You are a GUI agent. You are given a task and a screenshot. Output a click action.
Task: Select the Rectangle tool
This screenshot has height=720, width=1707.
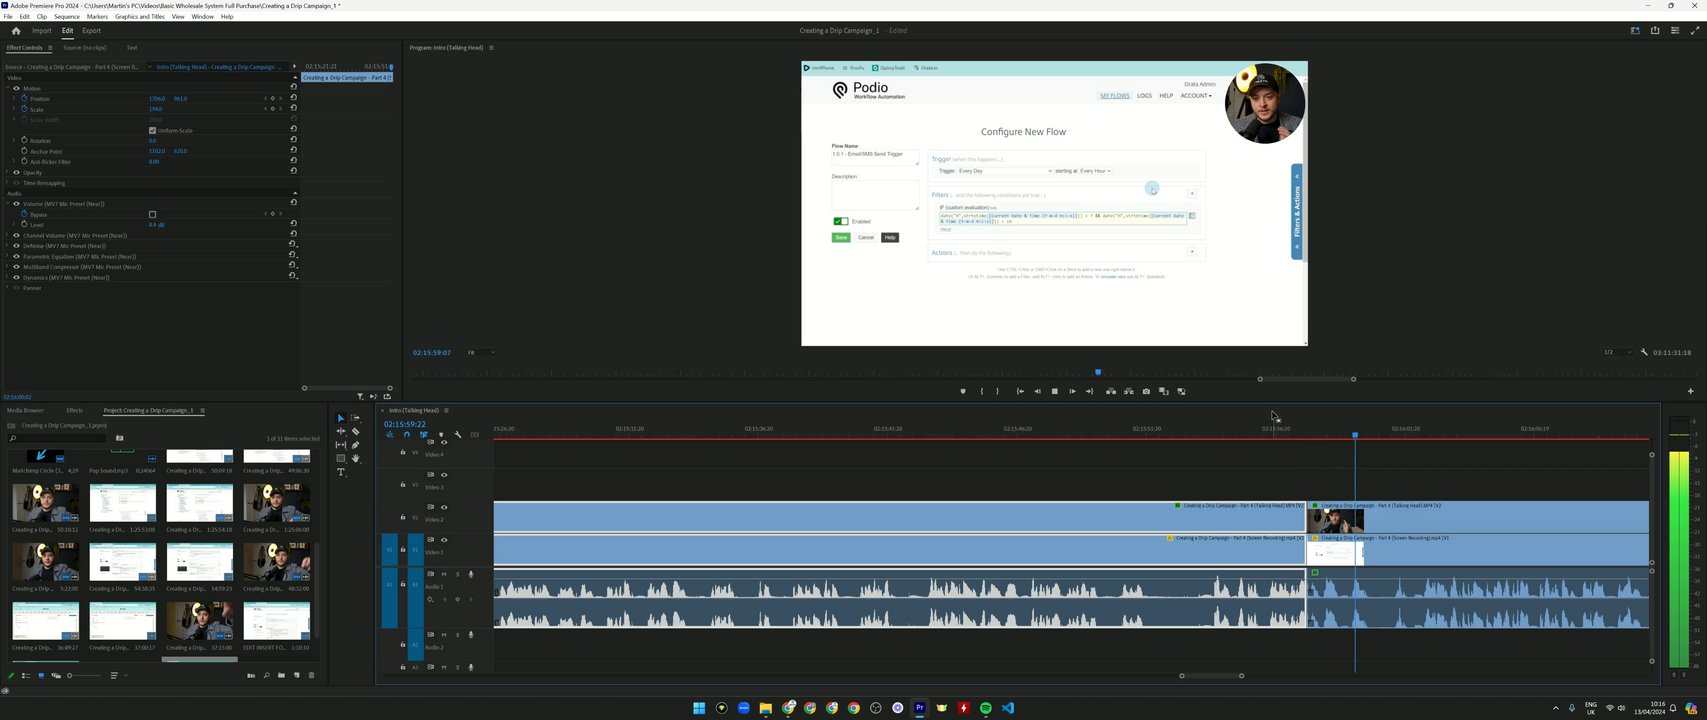pyautogui.click(x=340, y=458)
